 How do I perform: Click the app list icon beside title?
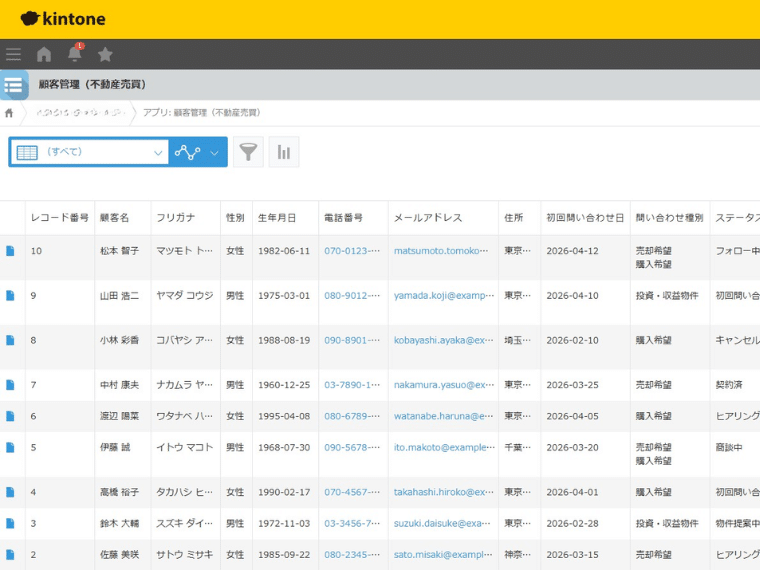[x=14, y=85]
